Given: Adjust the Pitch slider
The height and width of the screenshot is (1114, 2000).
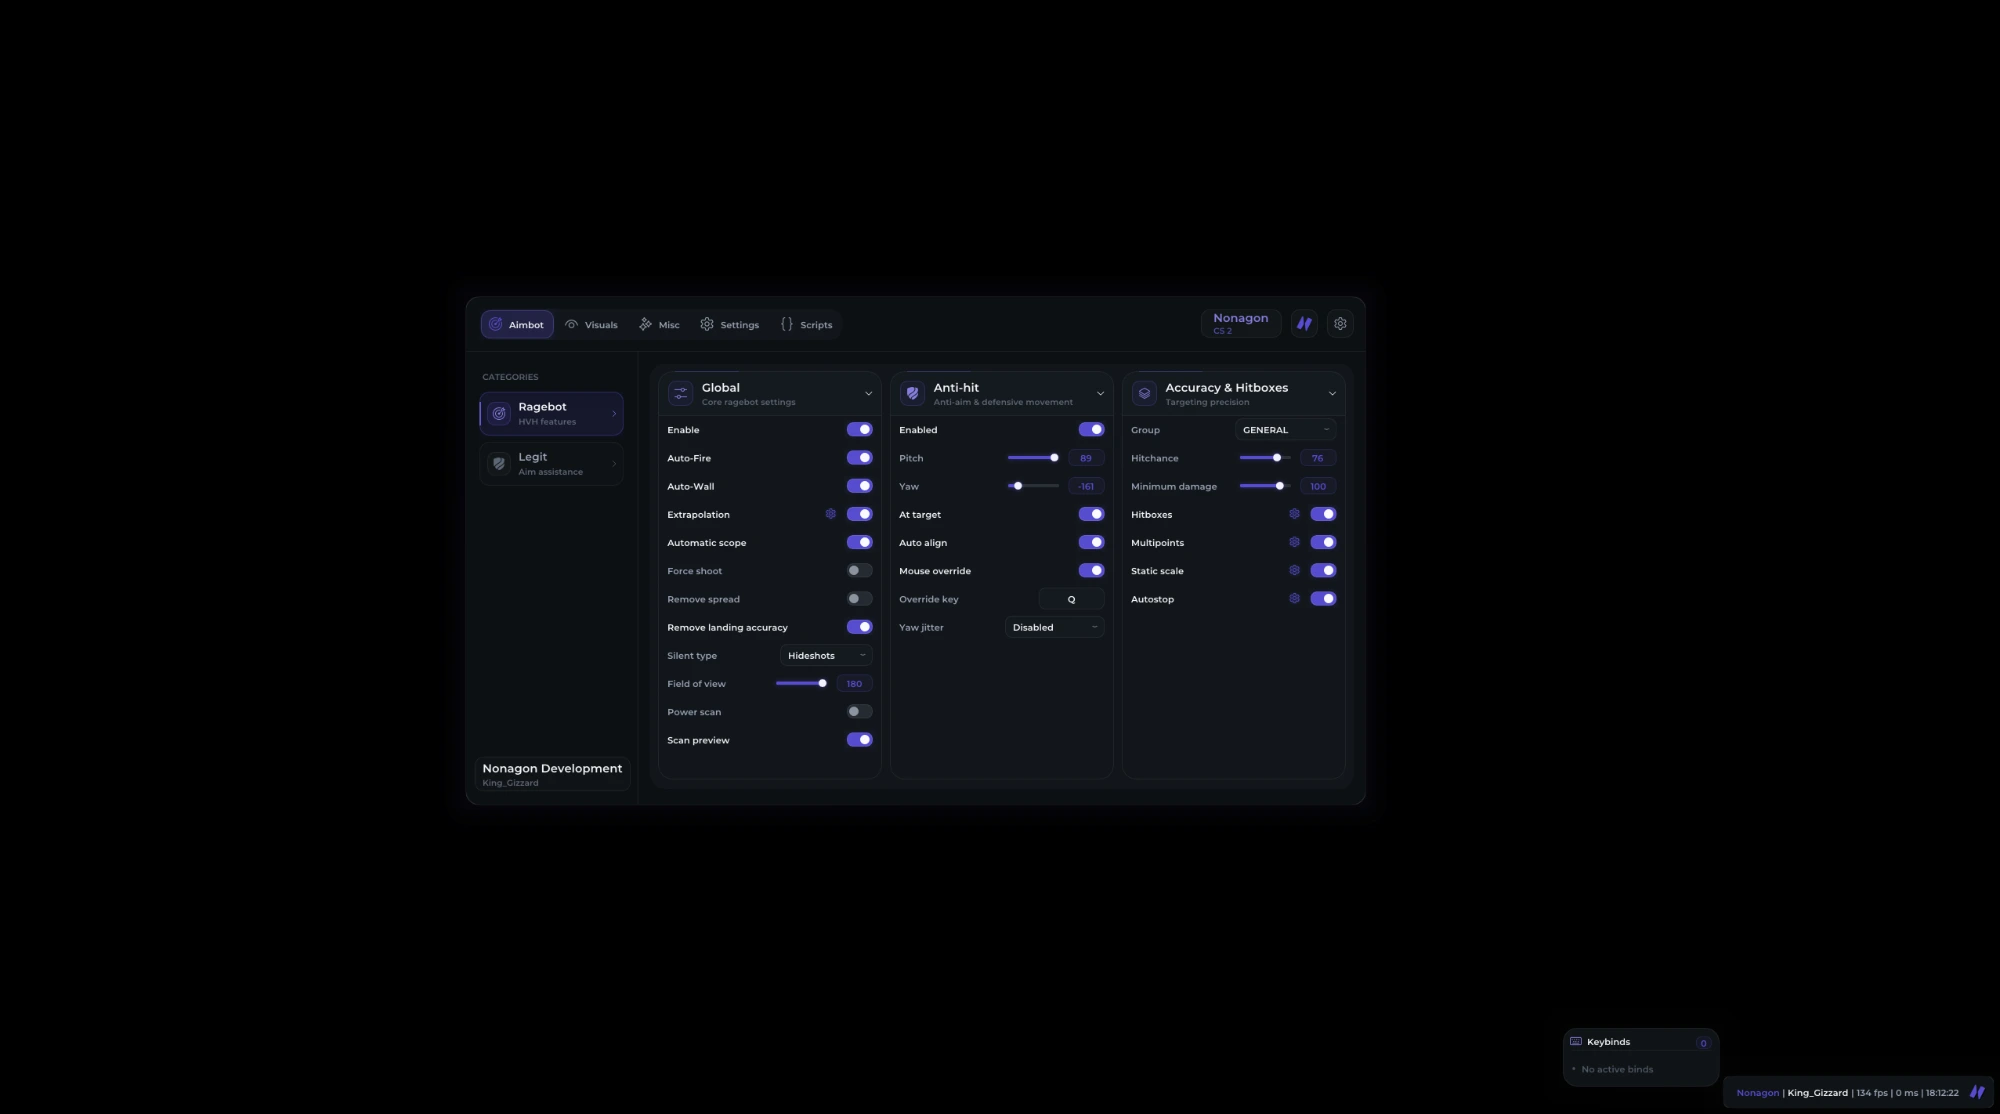Looking at the screenshot, I should click(1033, 458).
